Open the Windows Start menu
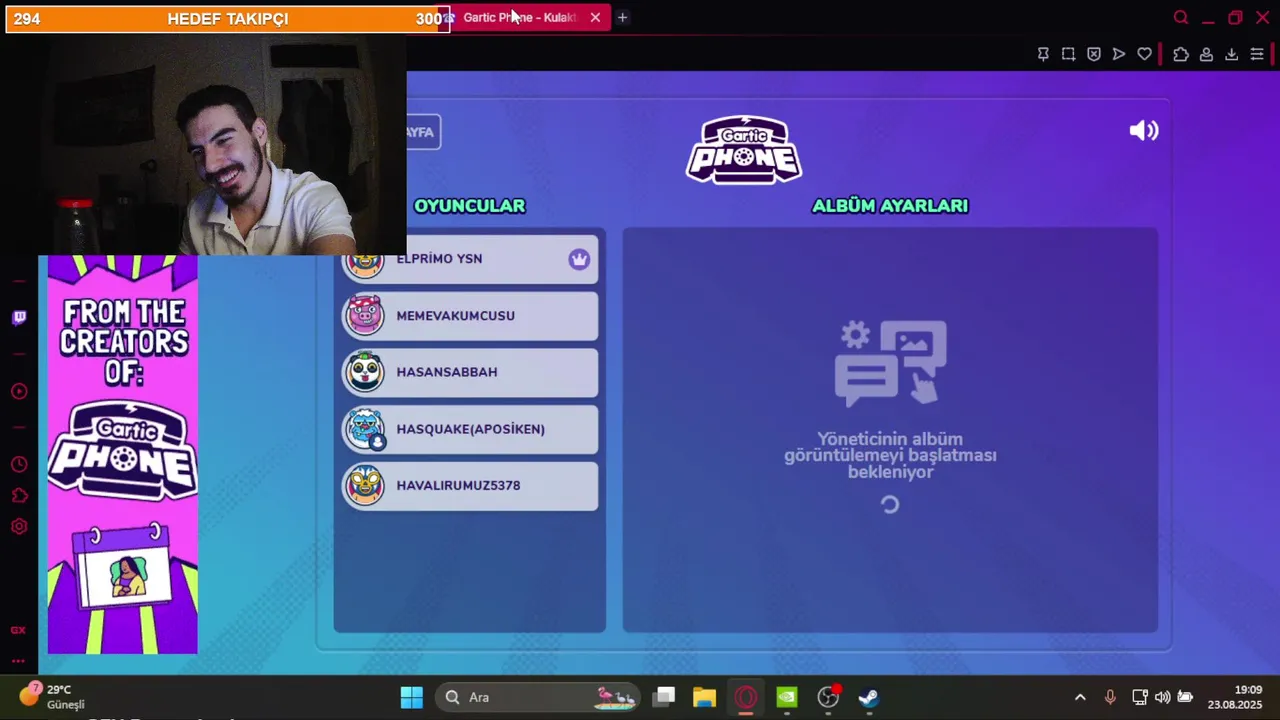The width and height of the screenshot is (1280, 720). (x=411, y=697)
